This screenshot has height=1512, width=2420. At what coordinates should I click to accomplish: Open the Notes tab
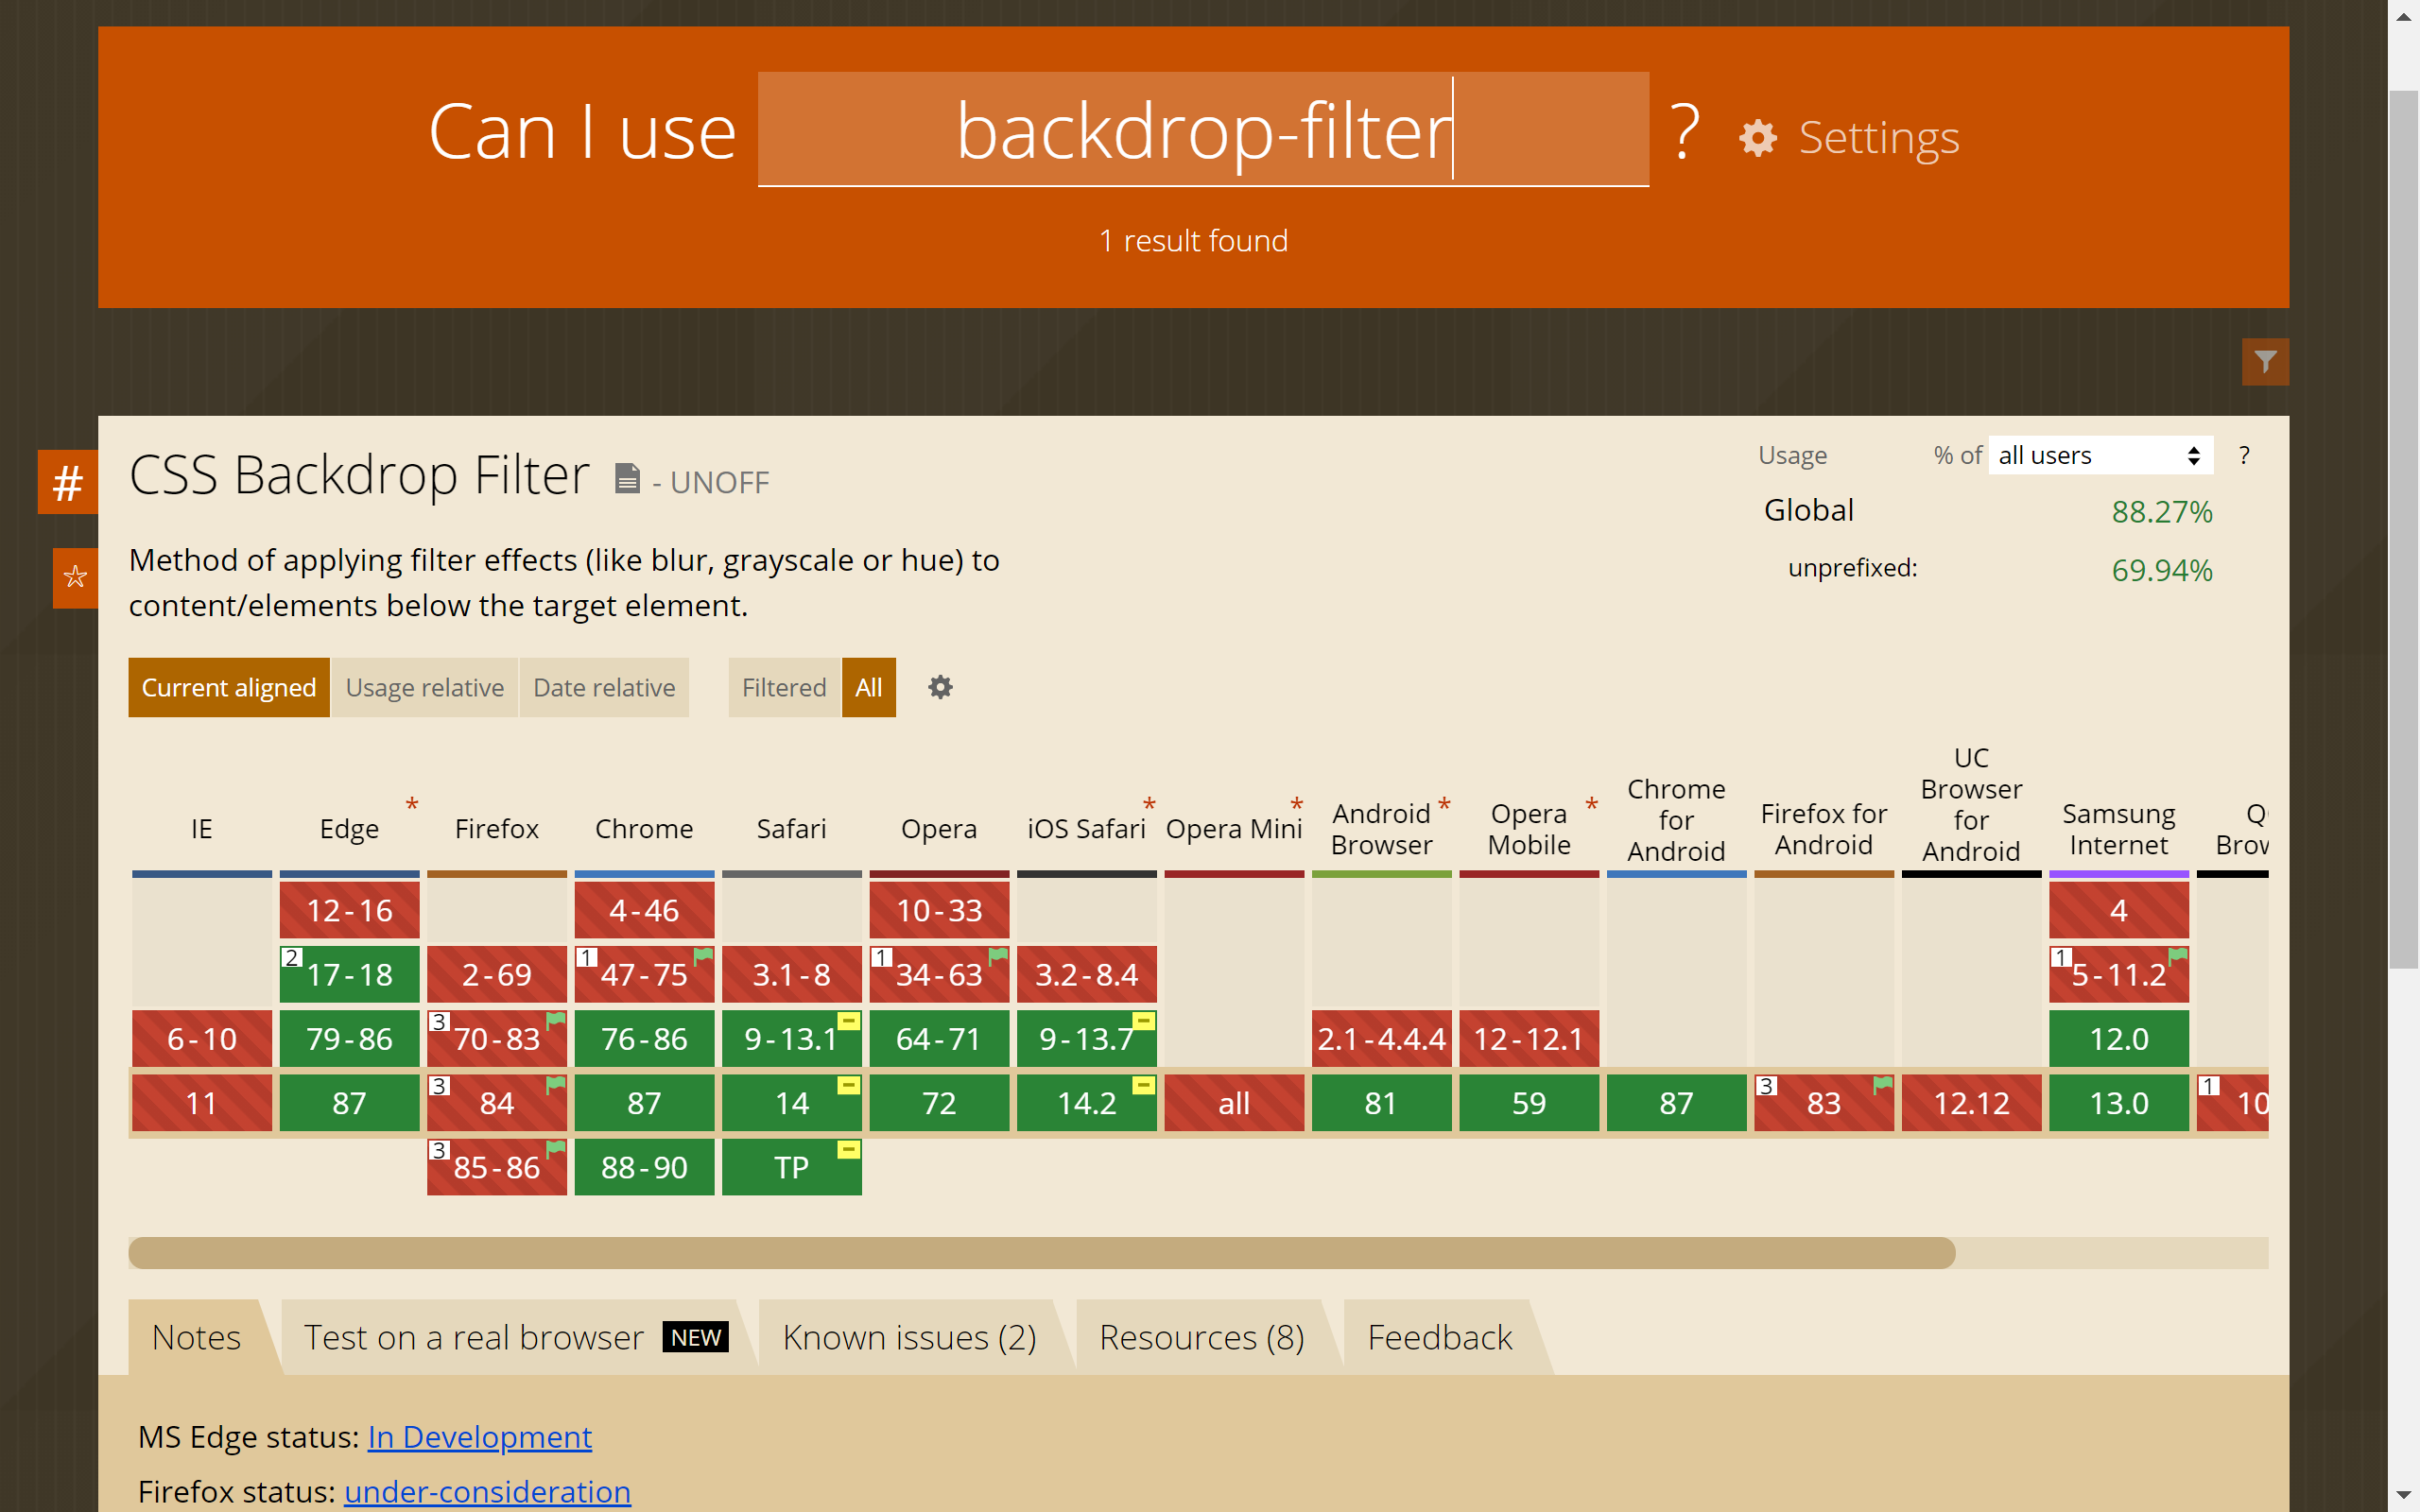coord(196,1337)
